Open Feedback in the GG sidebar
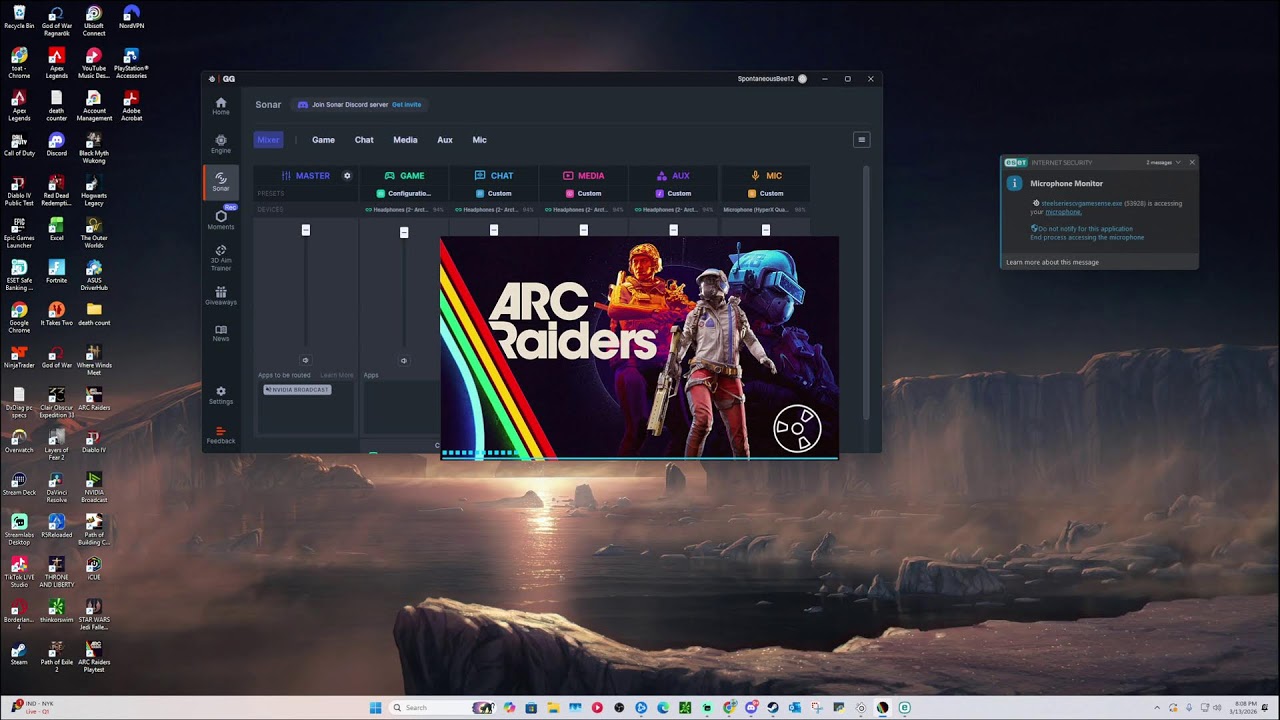The height and width of the screenshot is (720, 1280). (221, 435)
